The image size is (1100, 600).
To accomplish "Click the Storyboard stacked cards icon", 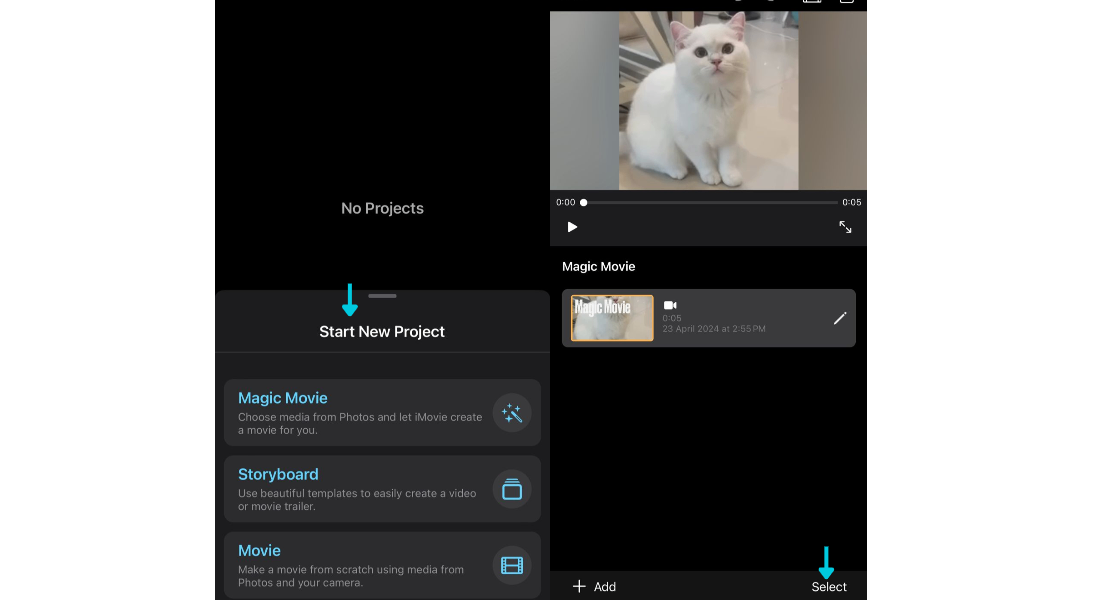I will [511, 489].
